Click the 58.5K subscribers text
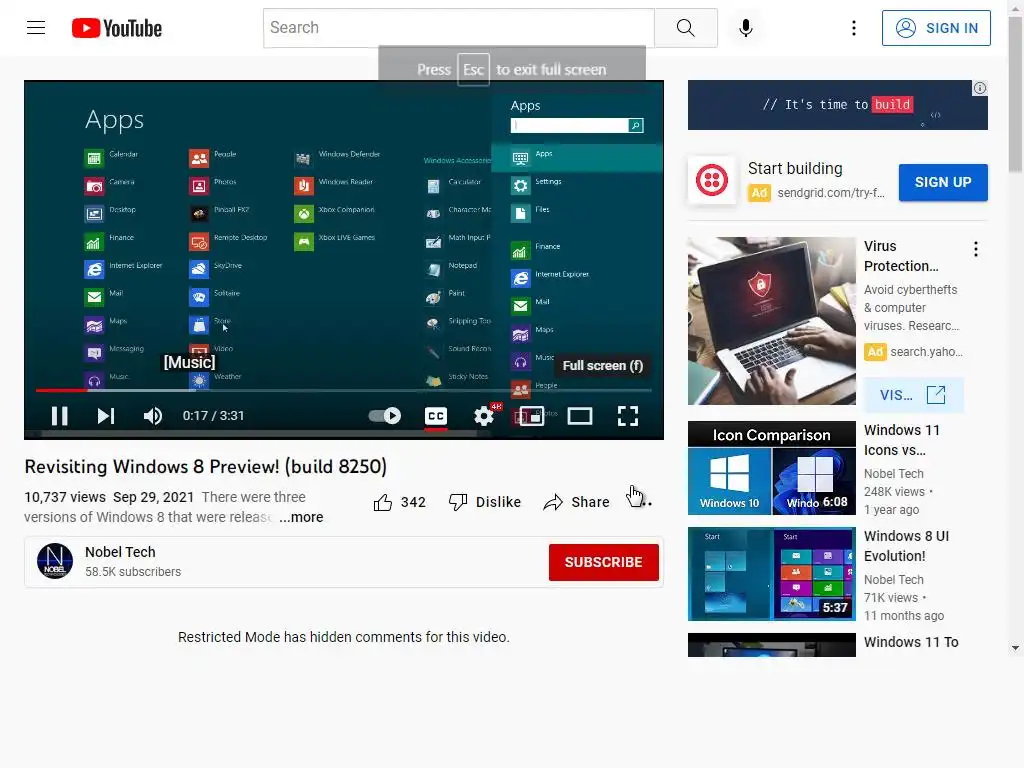The width and height of the screenshot is (1024, 768). (x=133, y=572)
